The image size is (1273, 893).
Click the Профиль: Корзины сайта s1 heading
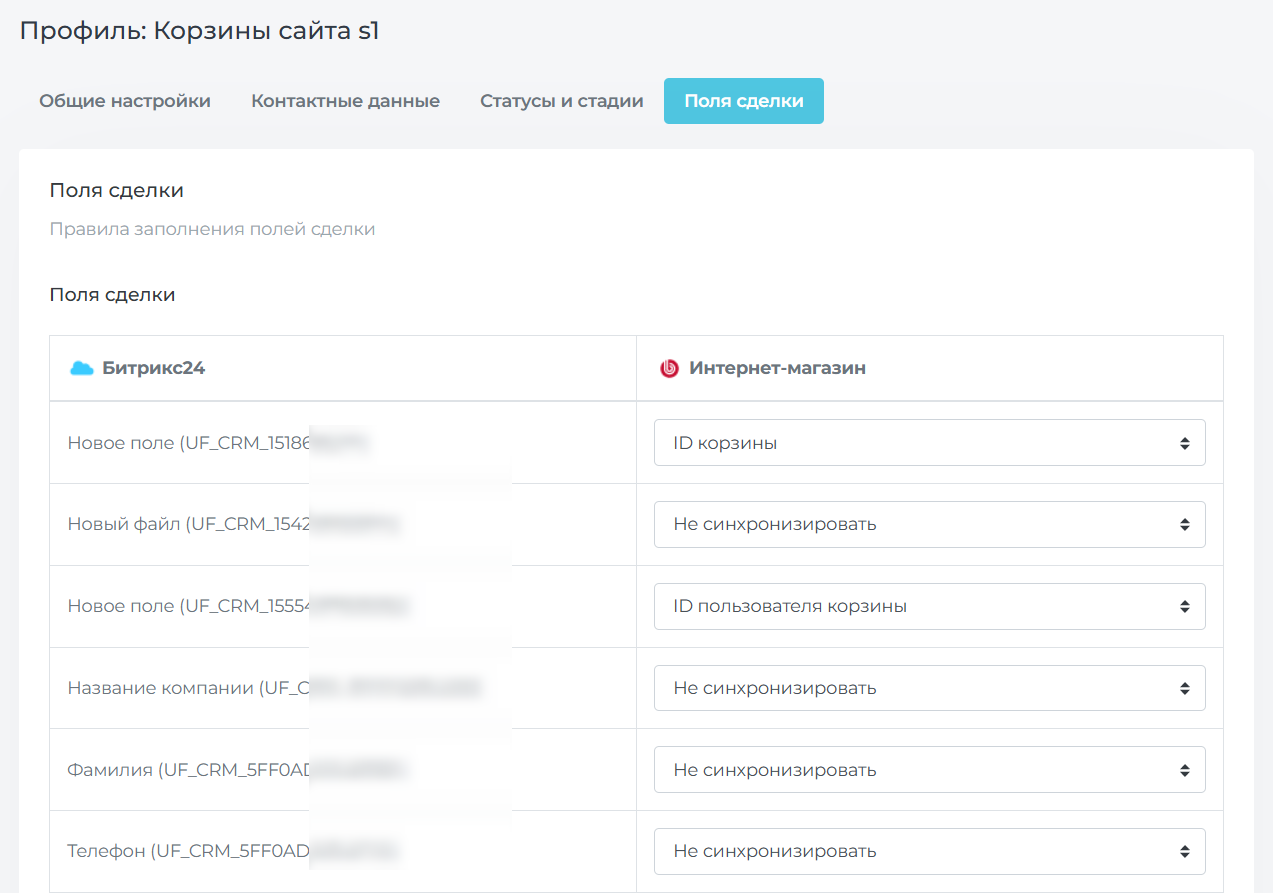(199, 31)
